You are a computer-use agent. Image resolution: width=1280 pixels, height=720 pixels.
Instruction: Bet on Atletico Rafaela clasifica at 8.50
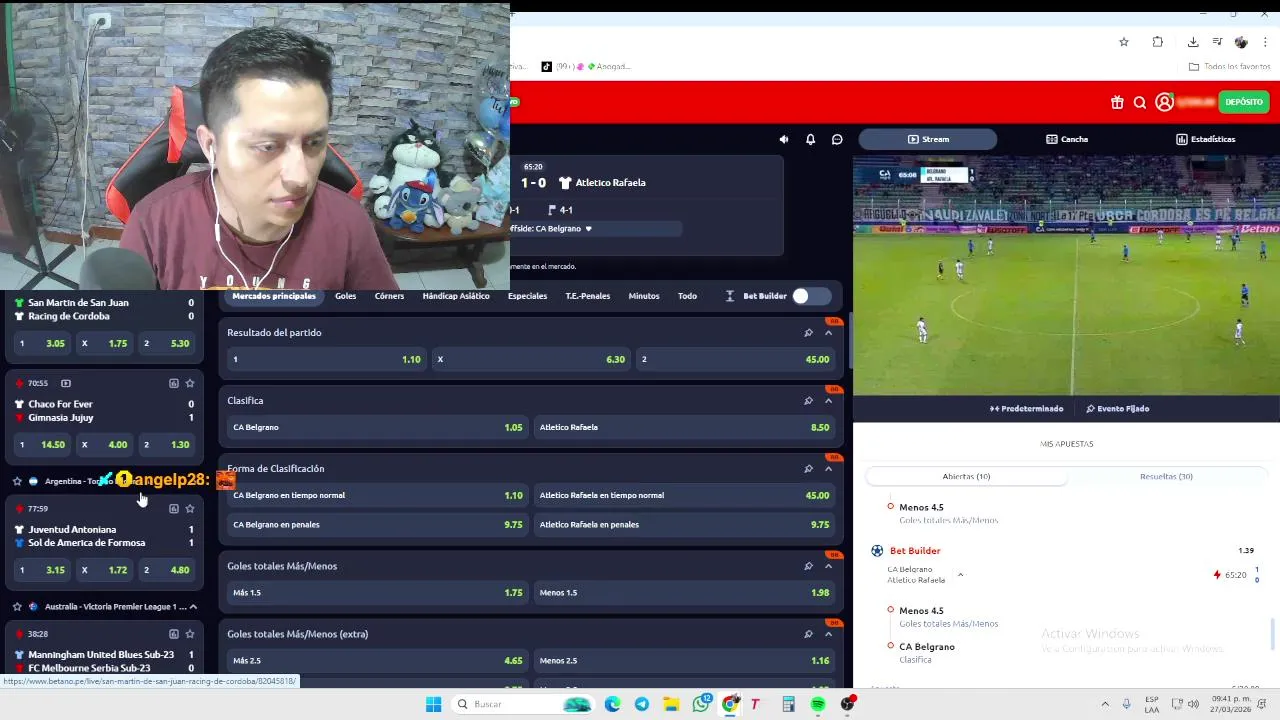[685, 427]
